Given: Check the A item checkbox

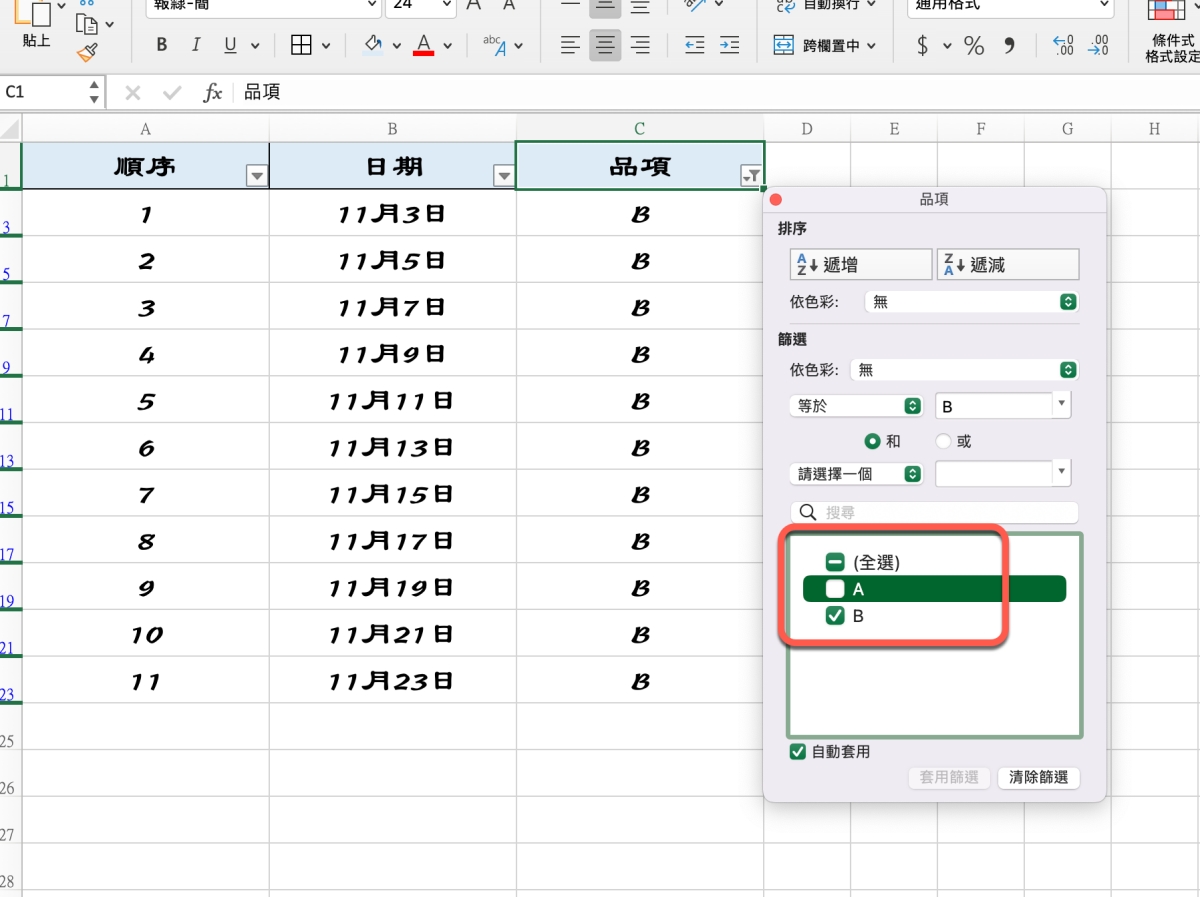Looking at the screenshot, I should 835,589.
